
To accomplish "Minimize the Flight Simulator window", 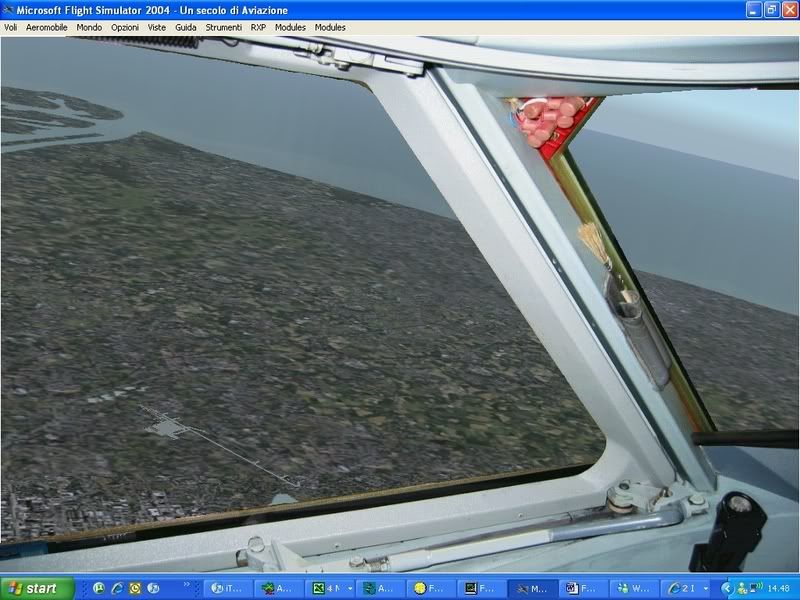I will coord(754,10).
